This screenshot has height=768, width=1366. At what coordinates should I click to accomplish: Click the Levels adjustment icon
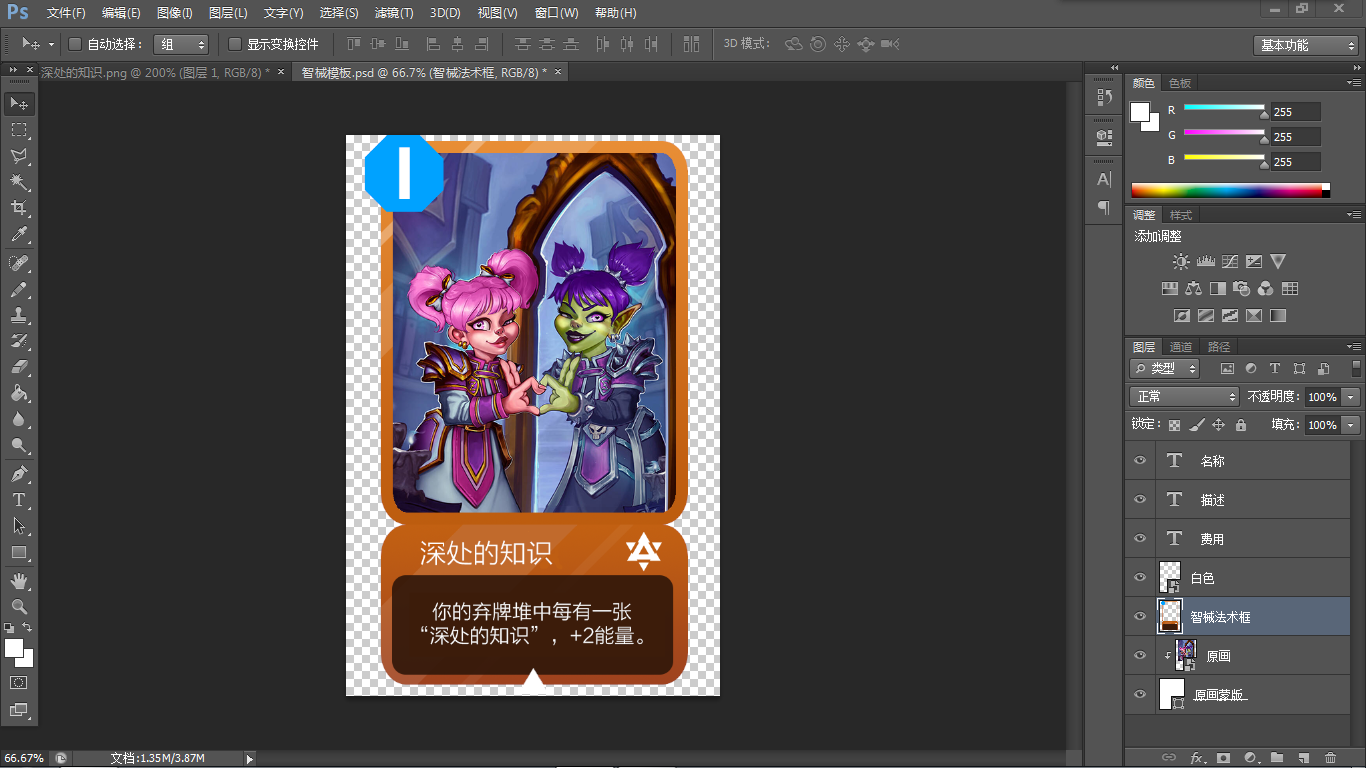click(1205, 262)
